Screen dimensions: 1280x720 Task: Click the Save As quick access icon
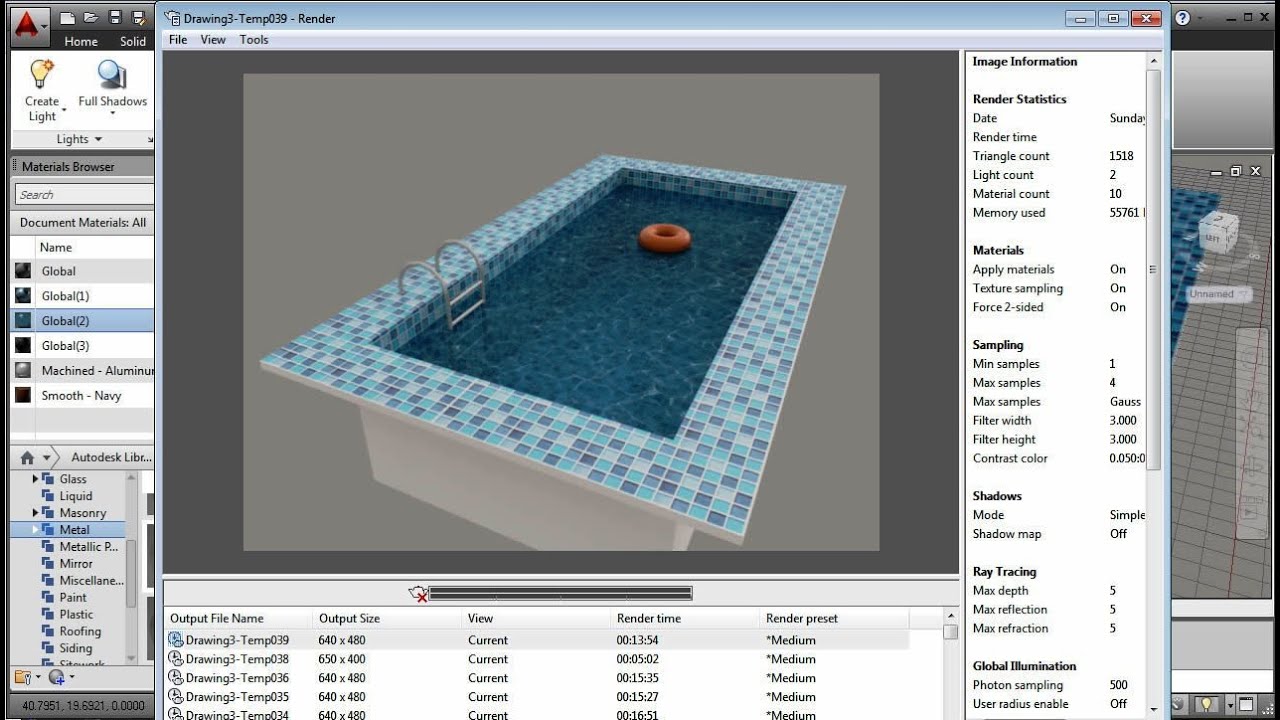pyautogui.click(x=138, y=17)
